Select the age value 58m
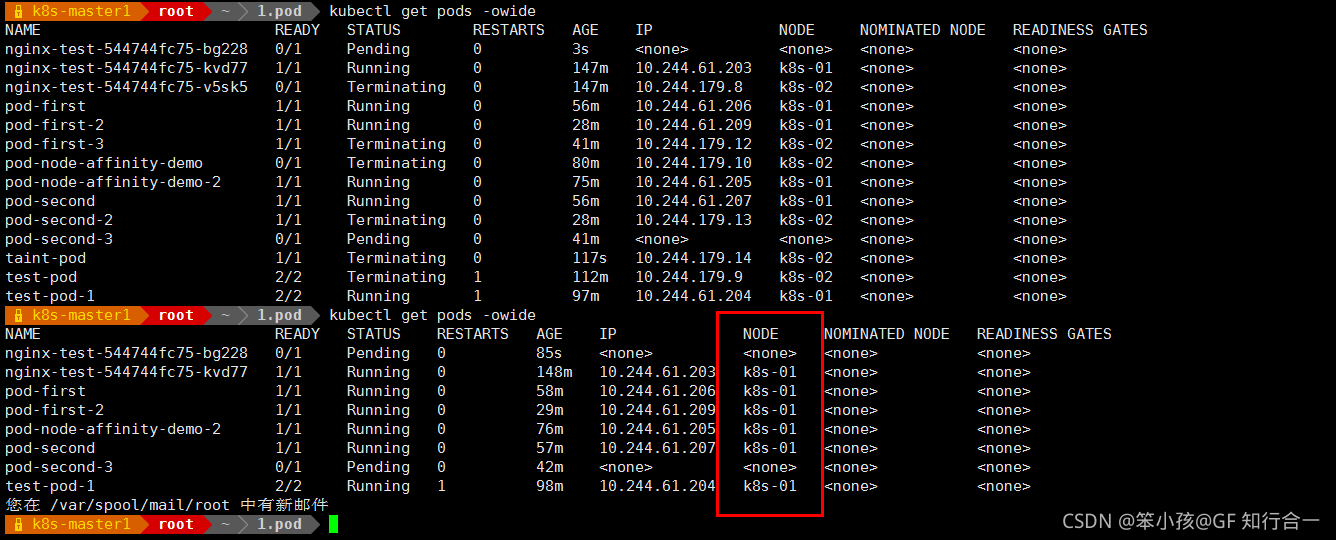This screenshot has width=1336, height=540. pos(549,391)
